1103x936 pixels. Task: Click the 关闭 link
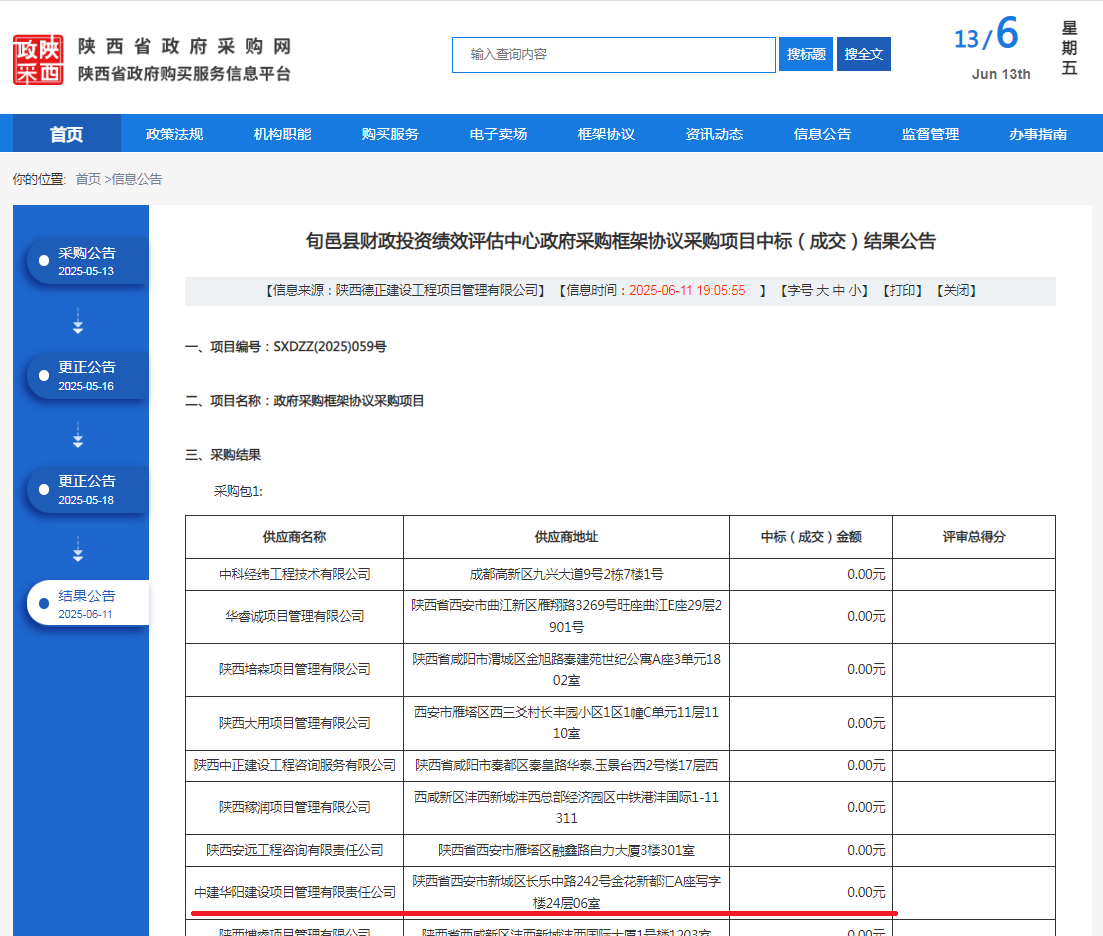(x=956, y=290)
